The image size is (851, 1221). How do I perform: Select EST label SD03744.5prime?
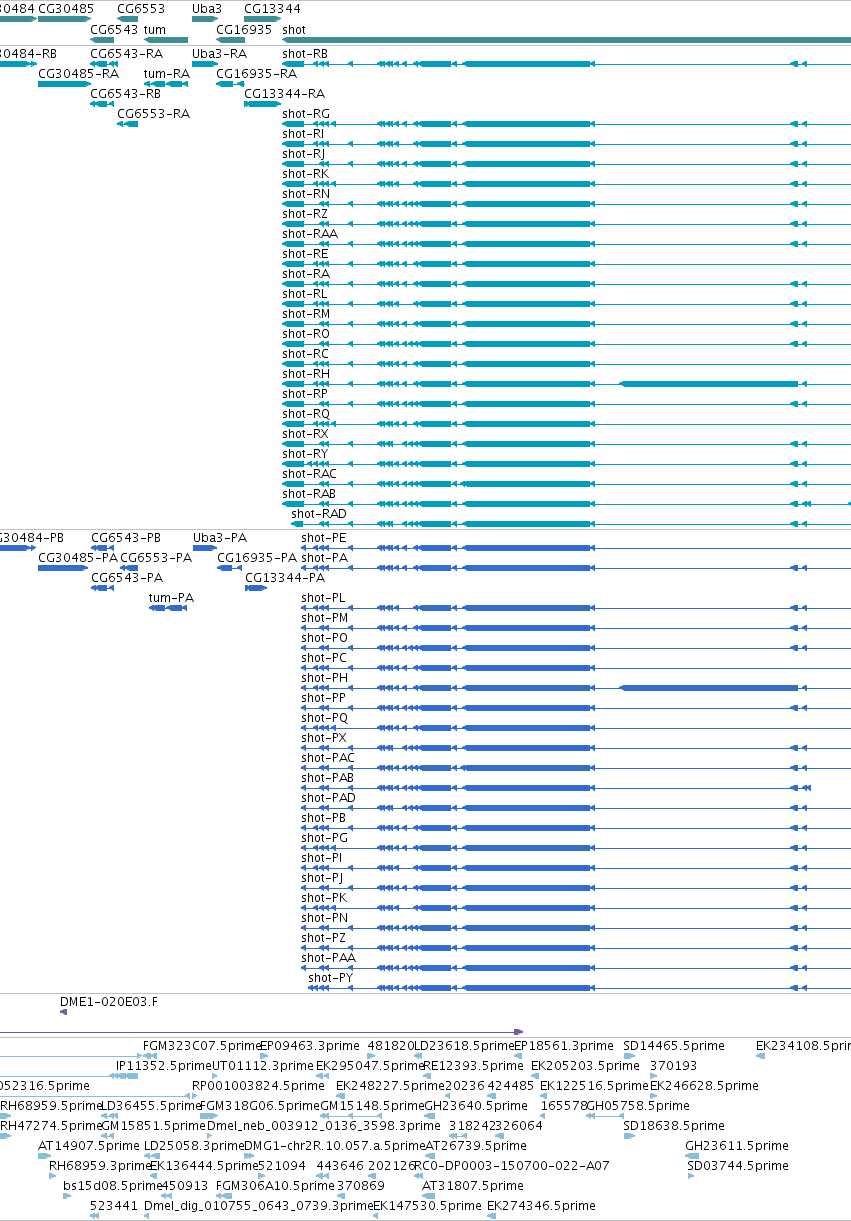click(x=738, y=1166)
